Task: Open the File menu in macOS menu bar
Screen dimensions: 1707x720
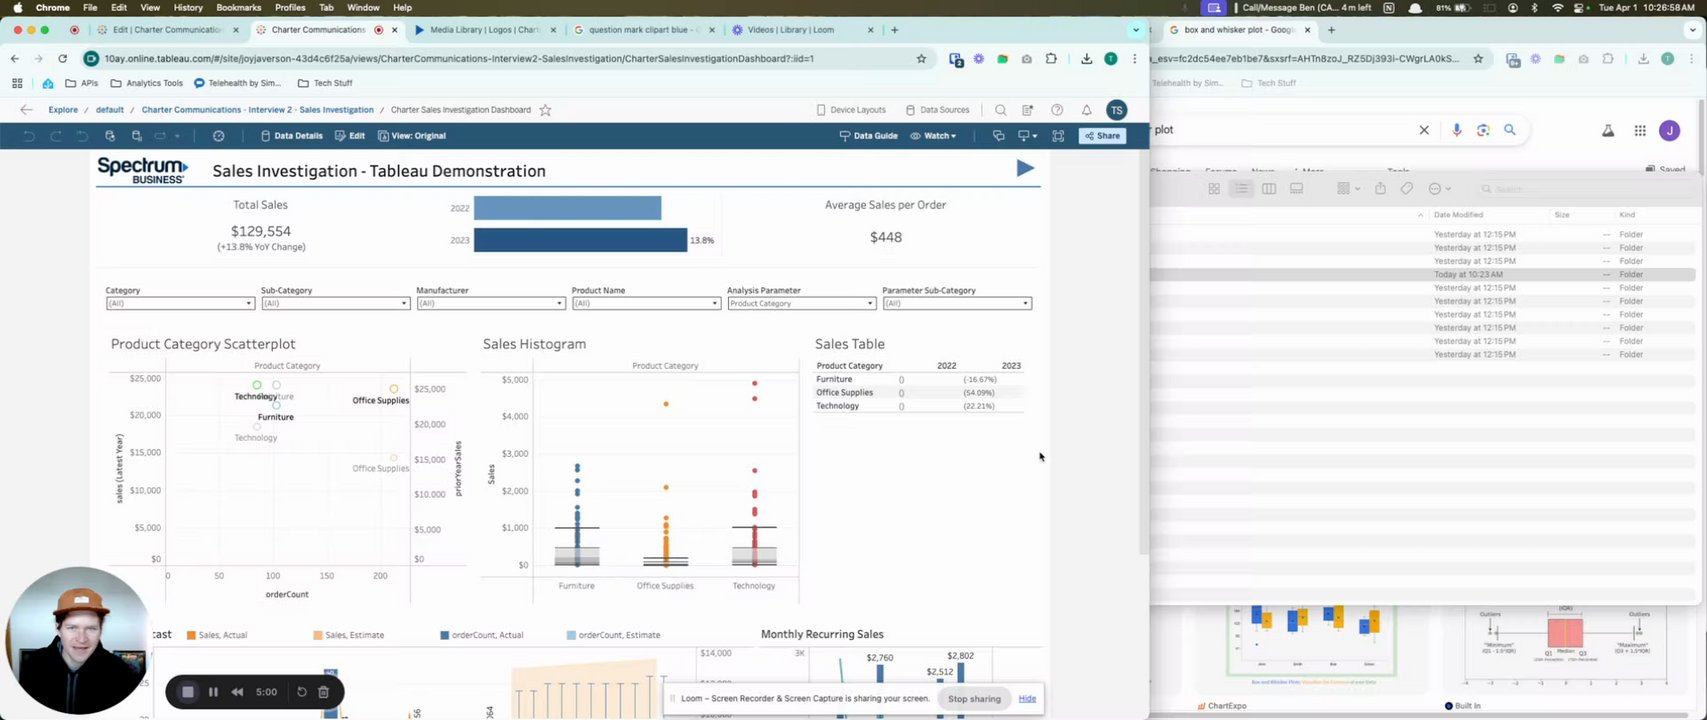Action: 90,7
